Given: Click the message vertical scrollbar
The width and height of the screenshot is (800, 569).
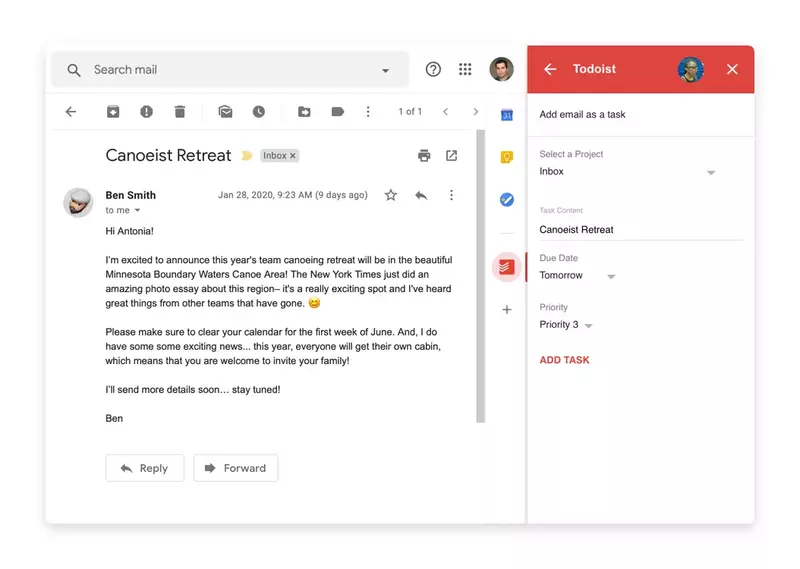Looking at the screenshot, I should [x=481, y=276].
